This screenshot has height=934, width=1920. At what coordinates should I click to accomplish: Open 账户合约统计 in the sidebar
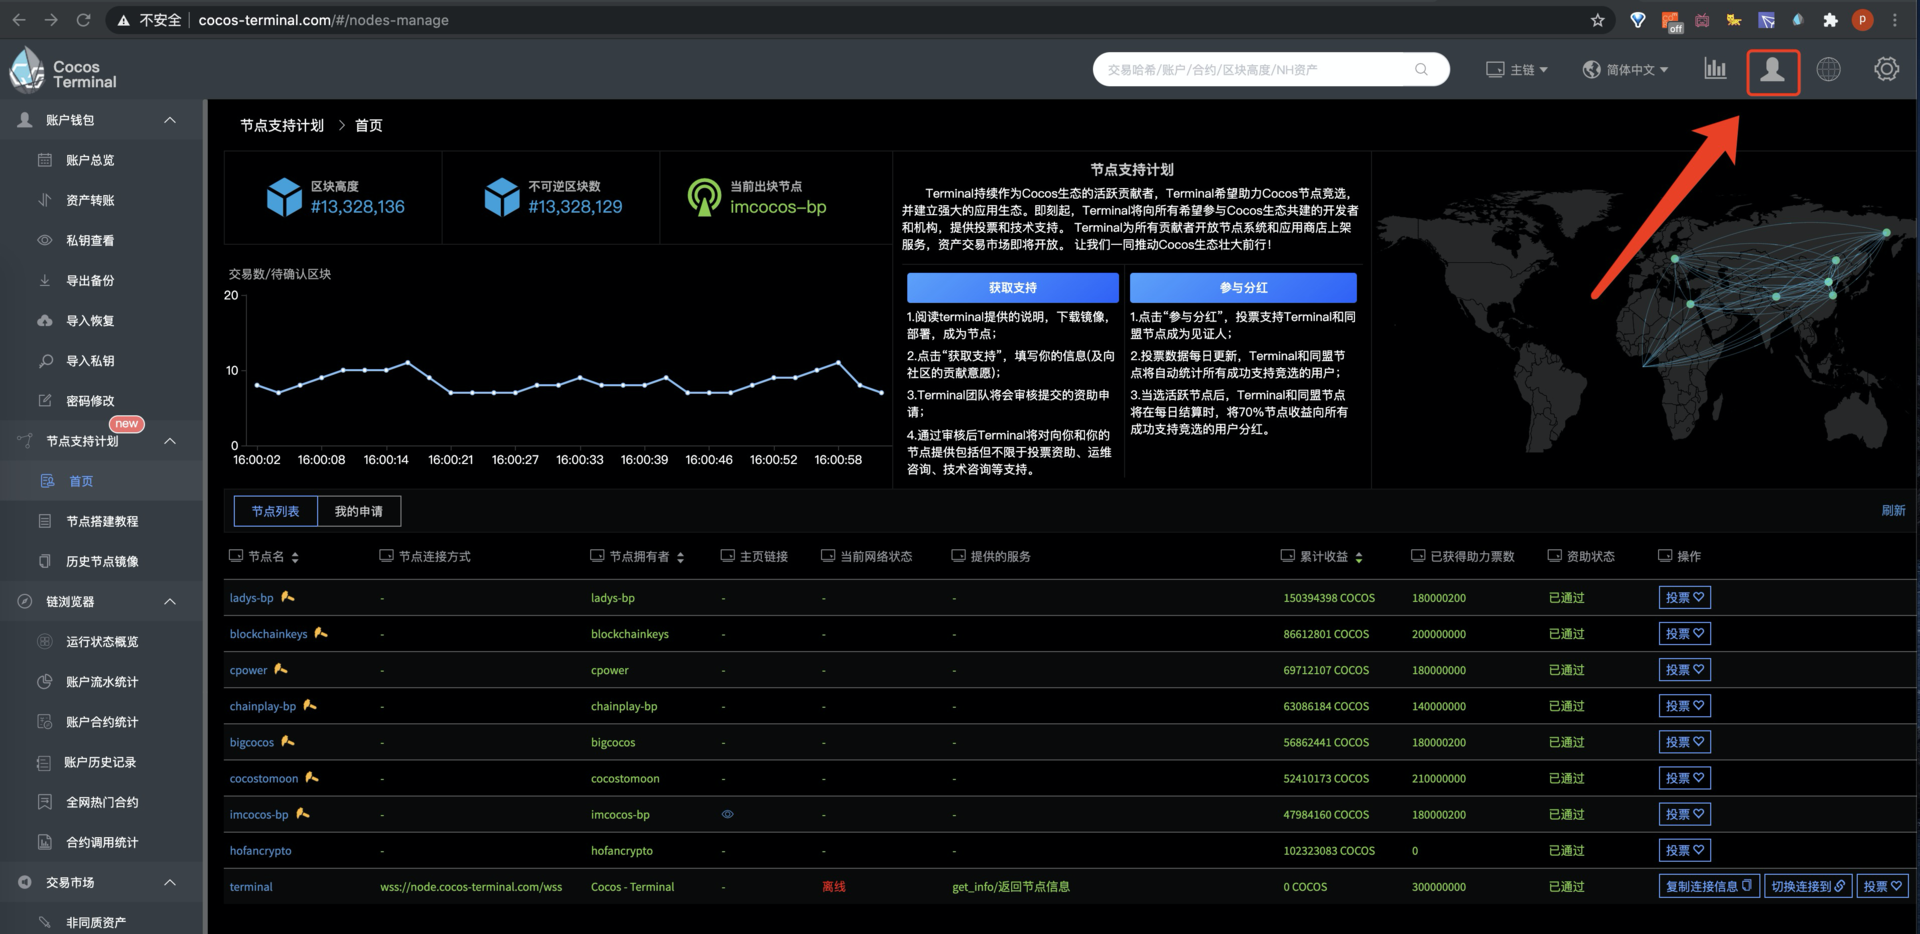click(100, 721)
